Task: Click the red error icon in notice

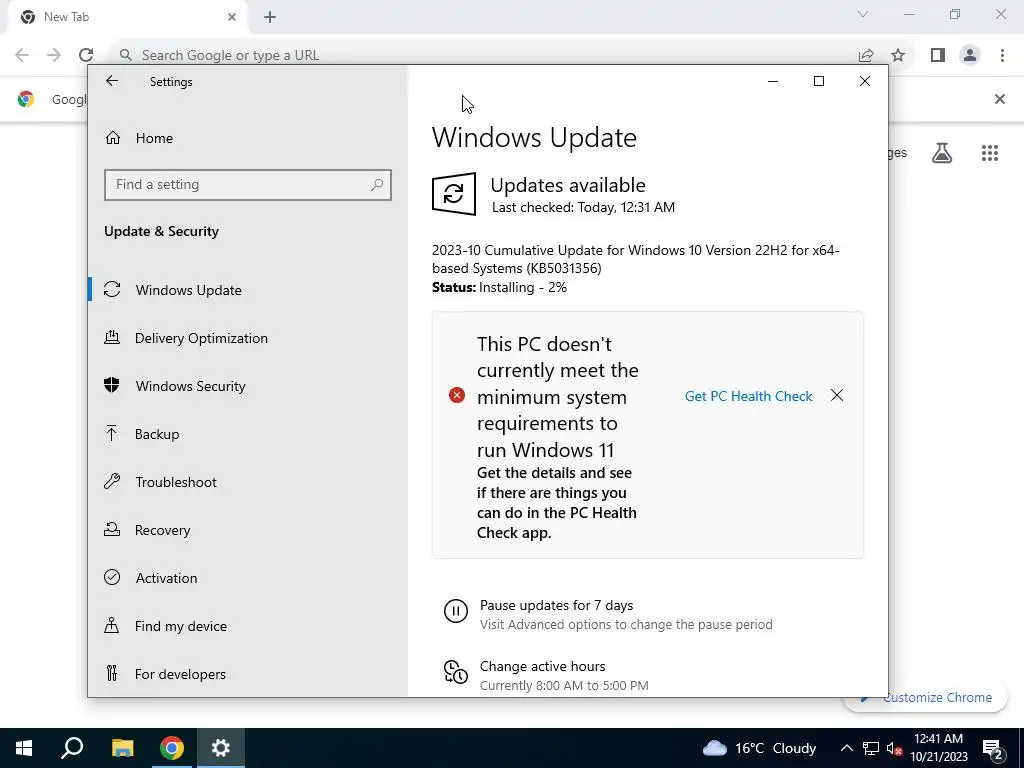Action: tap(456, 395)
